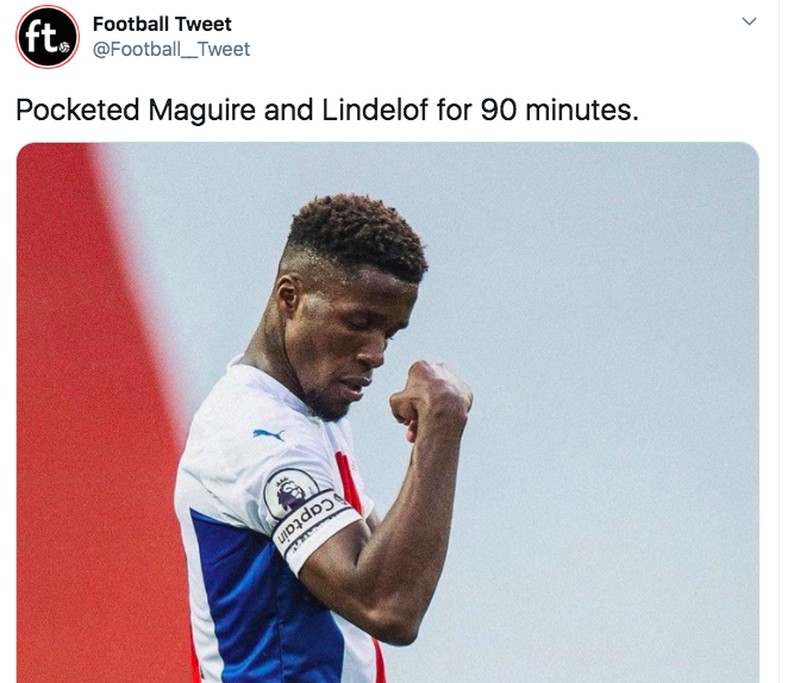Viewport: 800px width, 683px height.
Task: Click the Captain armband in the photo
Action: click(315, 524)
